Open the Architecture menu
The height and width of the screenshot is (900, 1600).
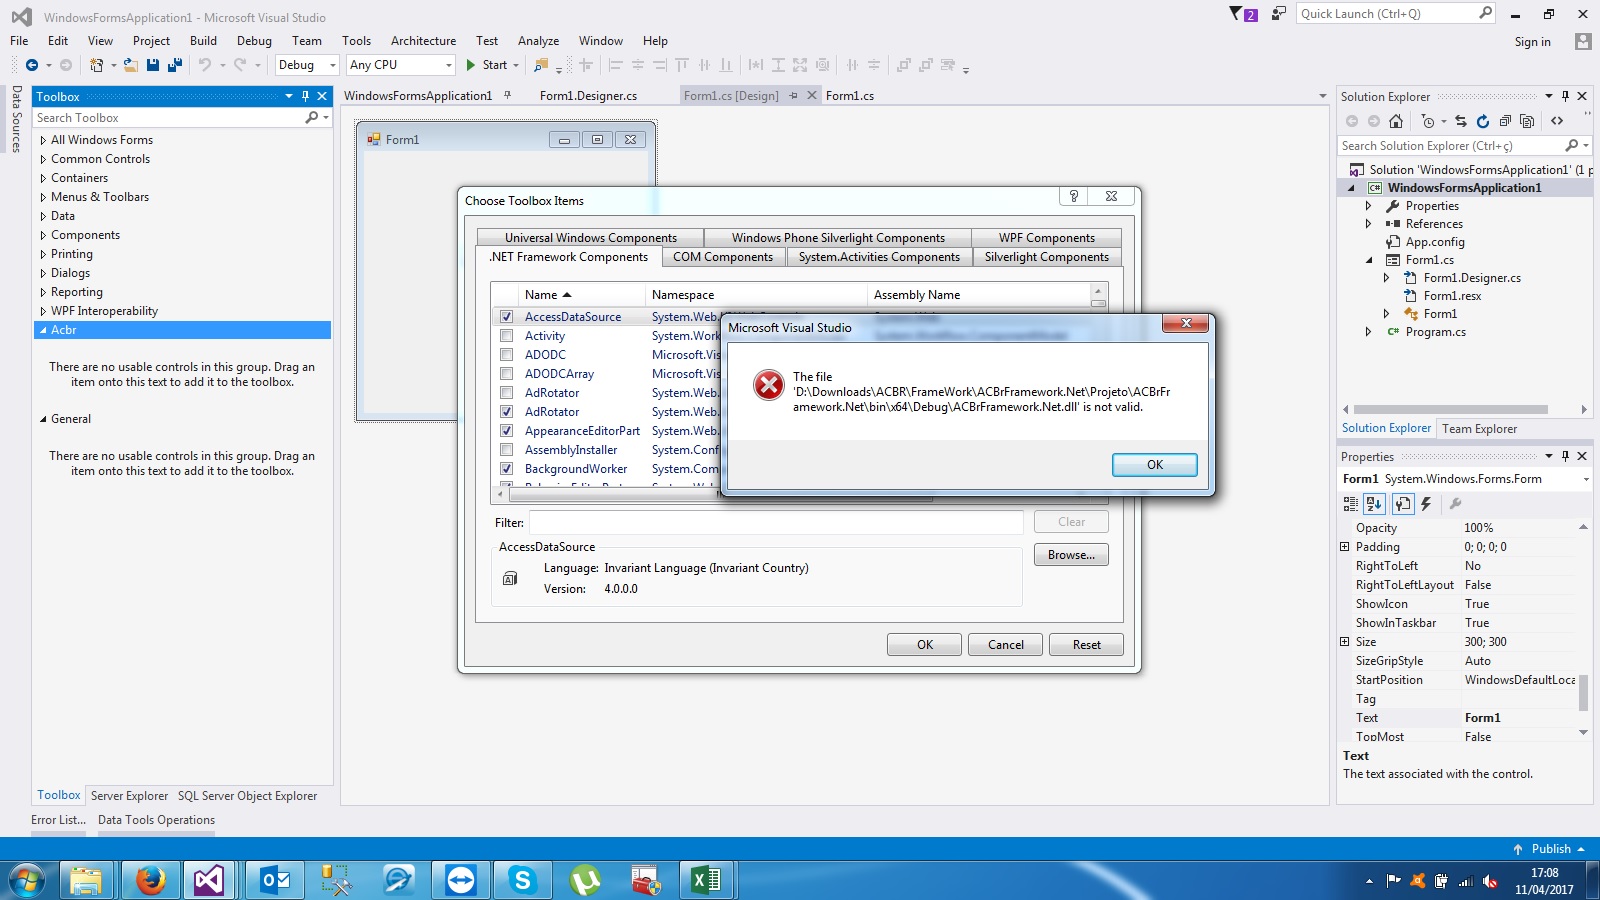[423, 41]
